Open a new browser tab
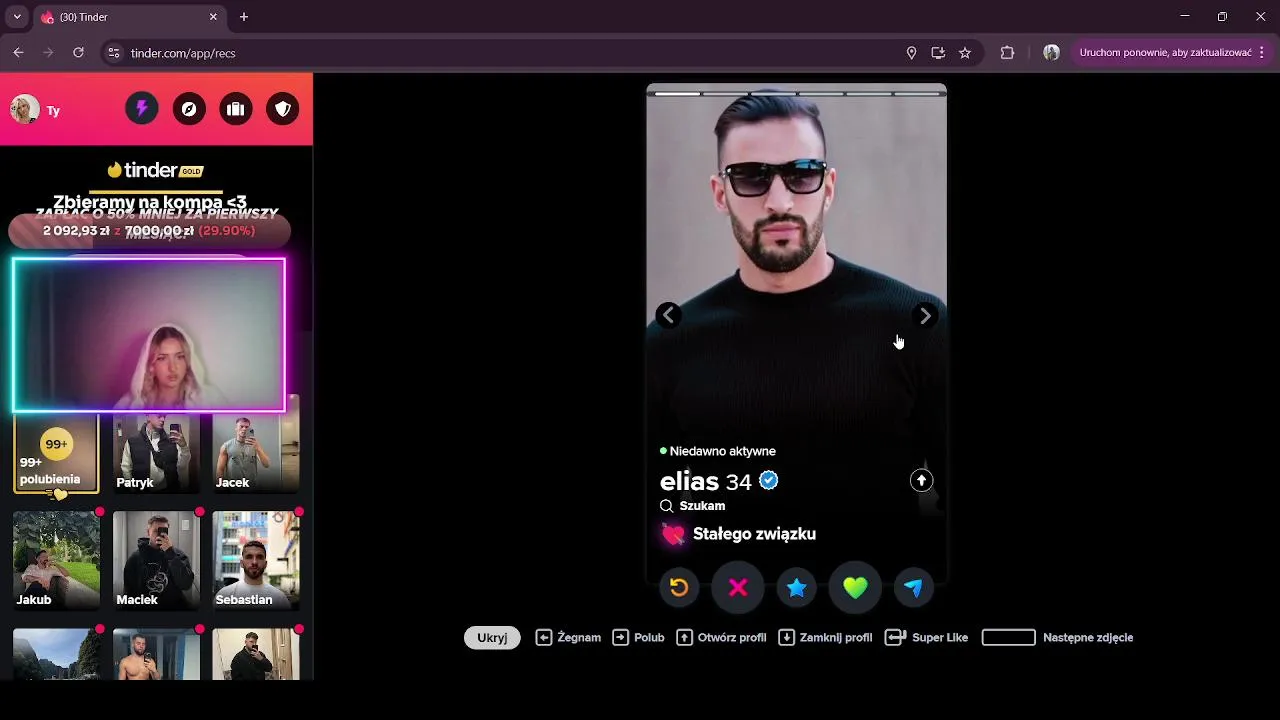Screen dimensions: 1280x720 (x=244, y=17)
